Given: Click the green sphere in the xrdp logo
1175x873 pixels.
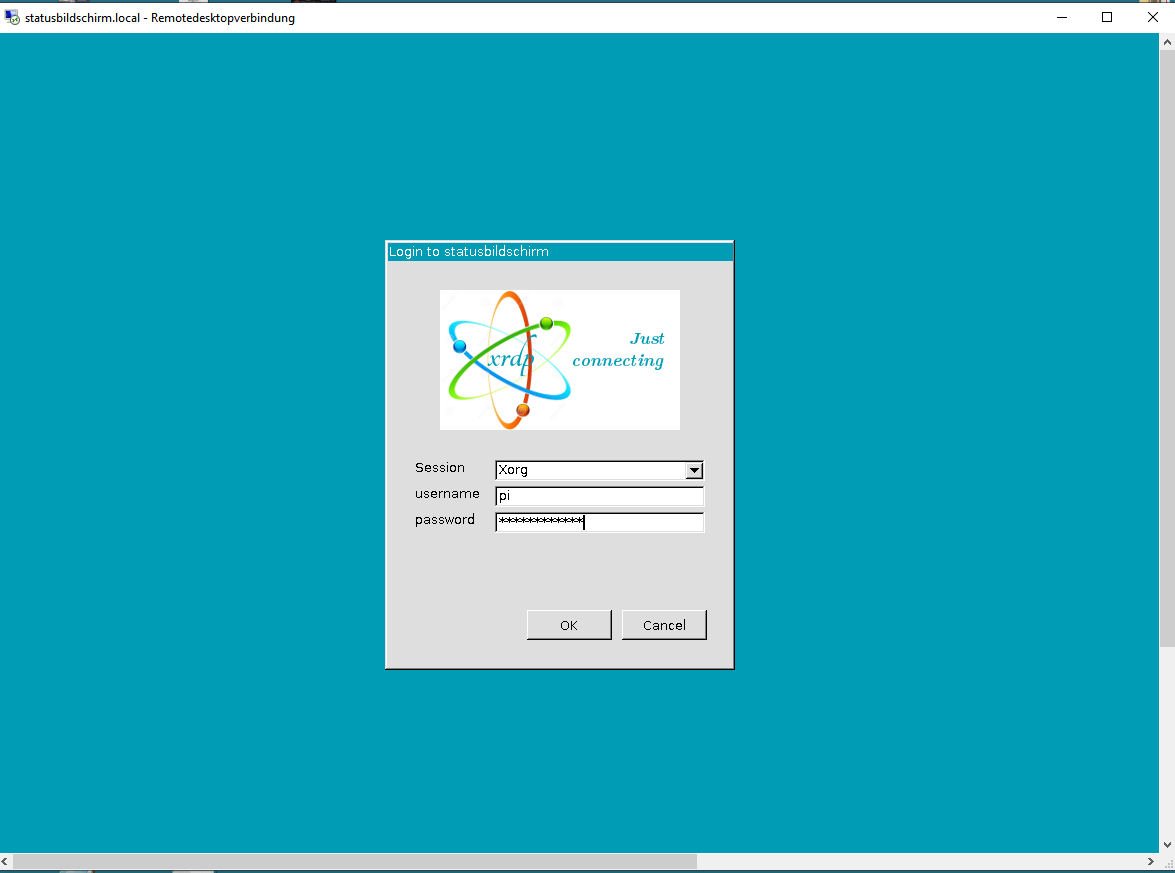Looking at the screenshot, I should point(546,323).
